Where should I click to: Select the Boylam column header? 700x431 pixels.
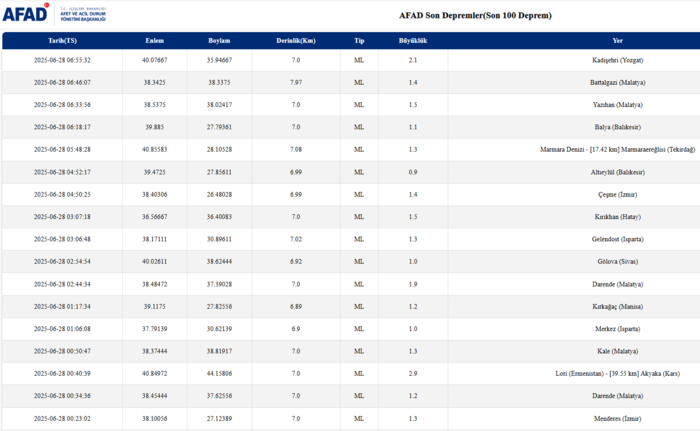pos(219,41)
